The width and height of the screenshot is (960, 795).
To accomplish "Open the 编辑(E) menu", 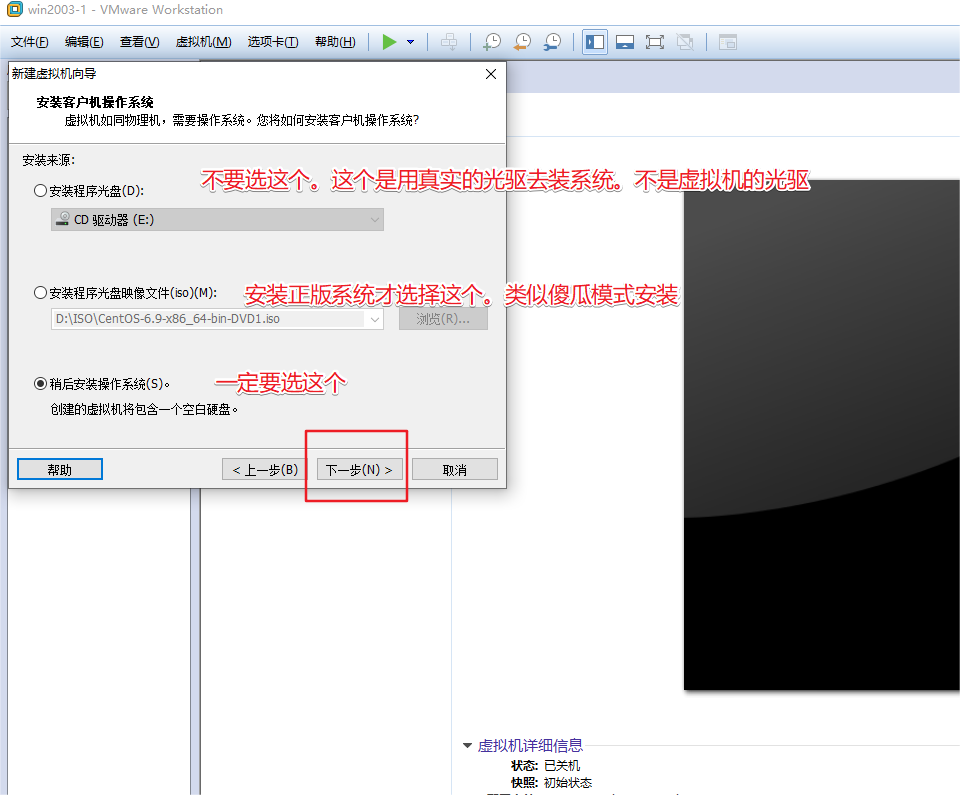I will click(x=84, y=42).
